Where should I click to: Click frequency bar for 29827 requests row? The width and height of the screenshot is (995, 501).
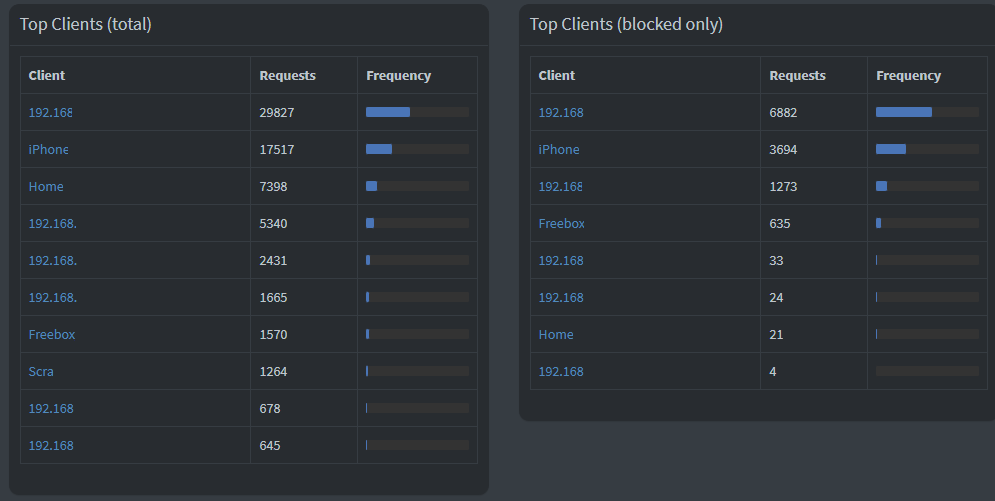tap(418, 112)
